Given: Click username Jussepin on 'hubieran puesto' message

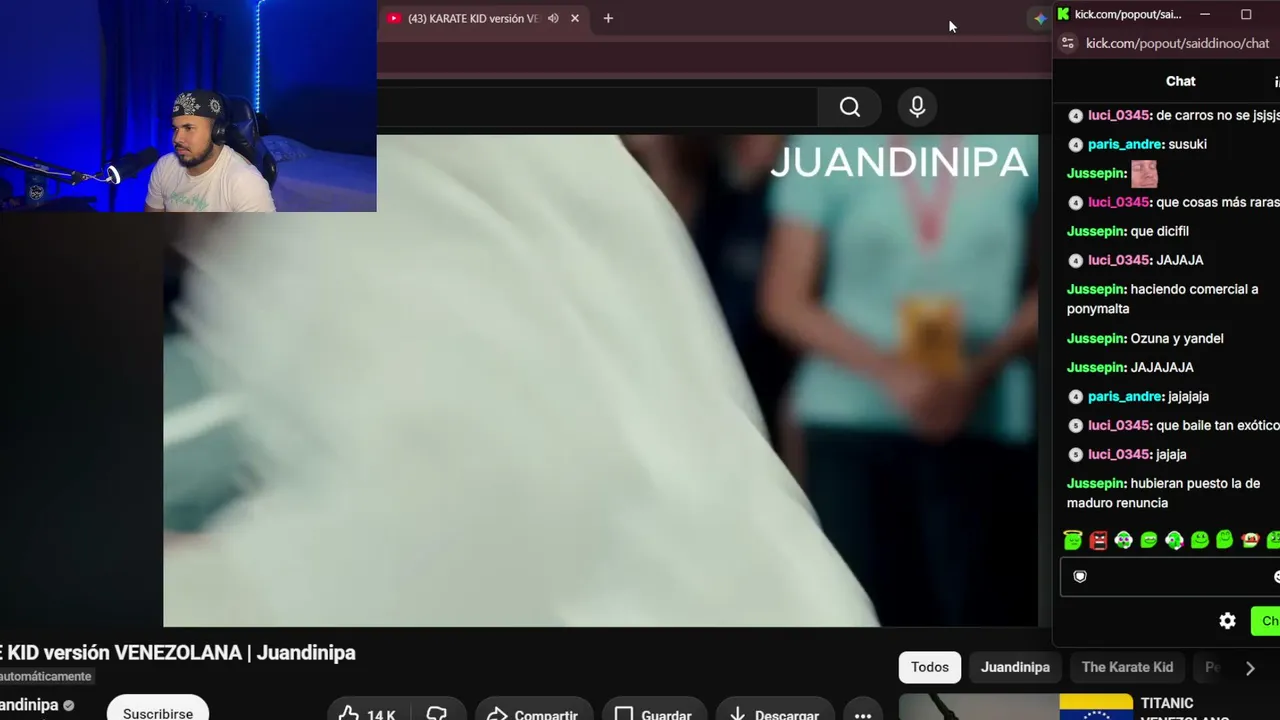Looking at the screenshot, I should [1096, 483].
